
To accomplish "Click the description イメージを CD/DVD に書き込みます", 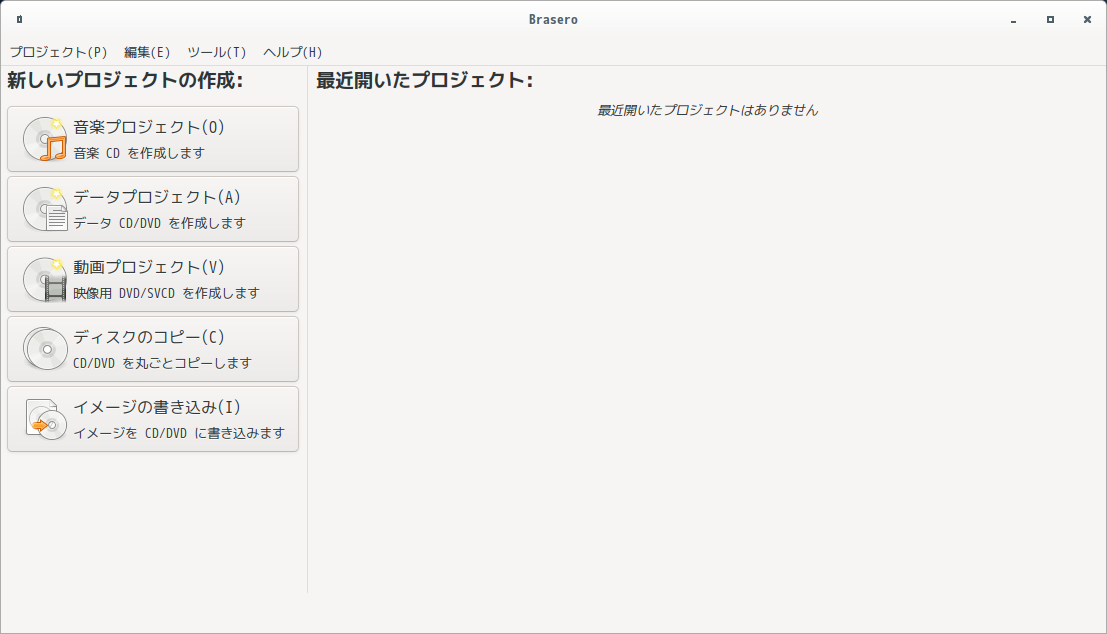I will 179,433.
